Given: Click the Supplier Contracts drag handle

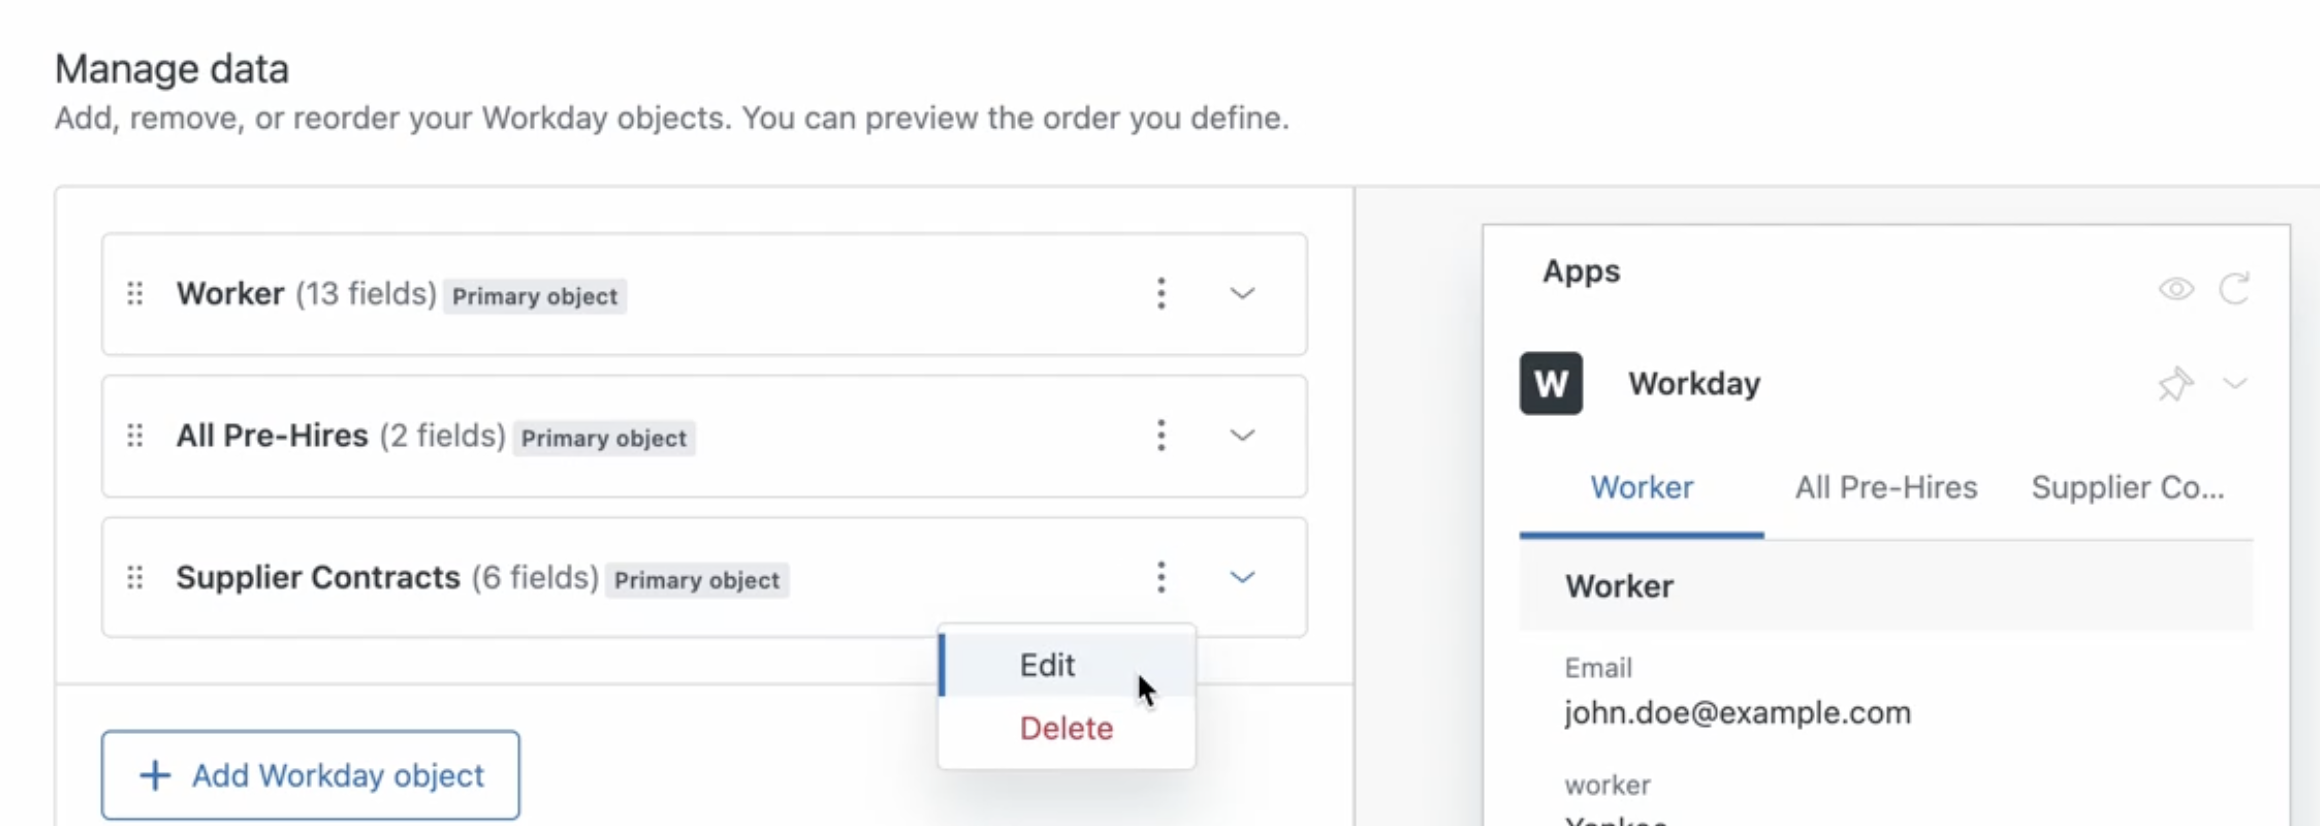Looking at the screenshot, I should coord(135,578).
